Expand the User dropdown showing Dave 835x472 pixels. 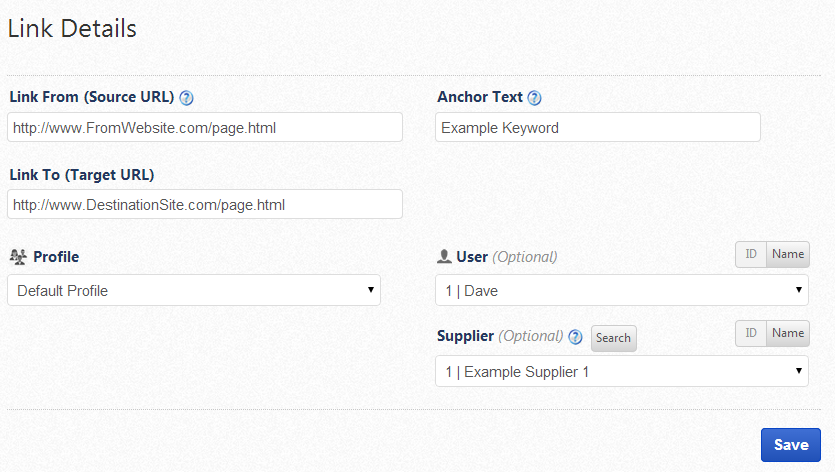click(622, 290)
